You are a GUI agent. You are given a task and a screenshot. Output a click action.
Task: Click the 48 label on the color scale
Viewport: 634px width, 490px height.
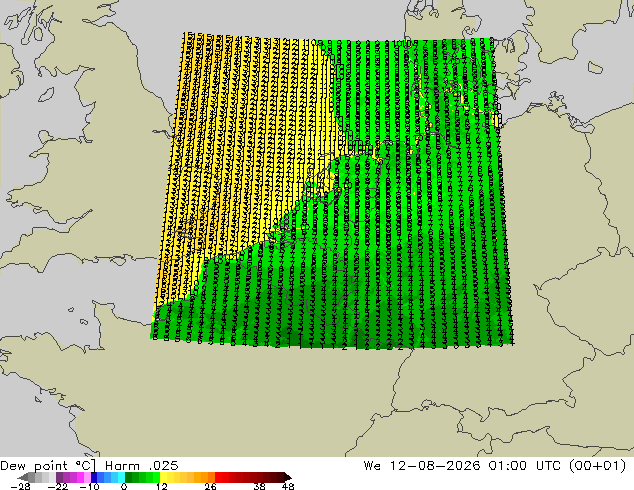(x=288, y=486)
